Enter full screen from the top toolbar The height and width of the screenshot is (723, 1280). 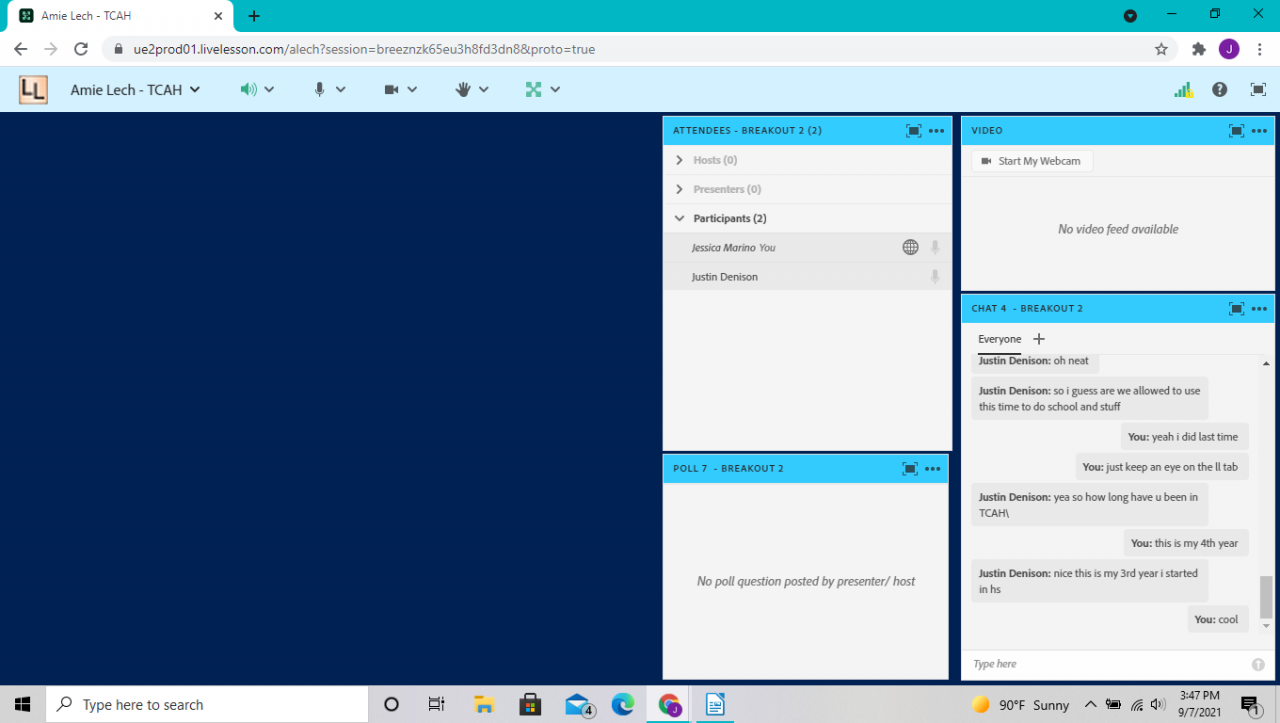click(x=1258, y=89)
